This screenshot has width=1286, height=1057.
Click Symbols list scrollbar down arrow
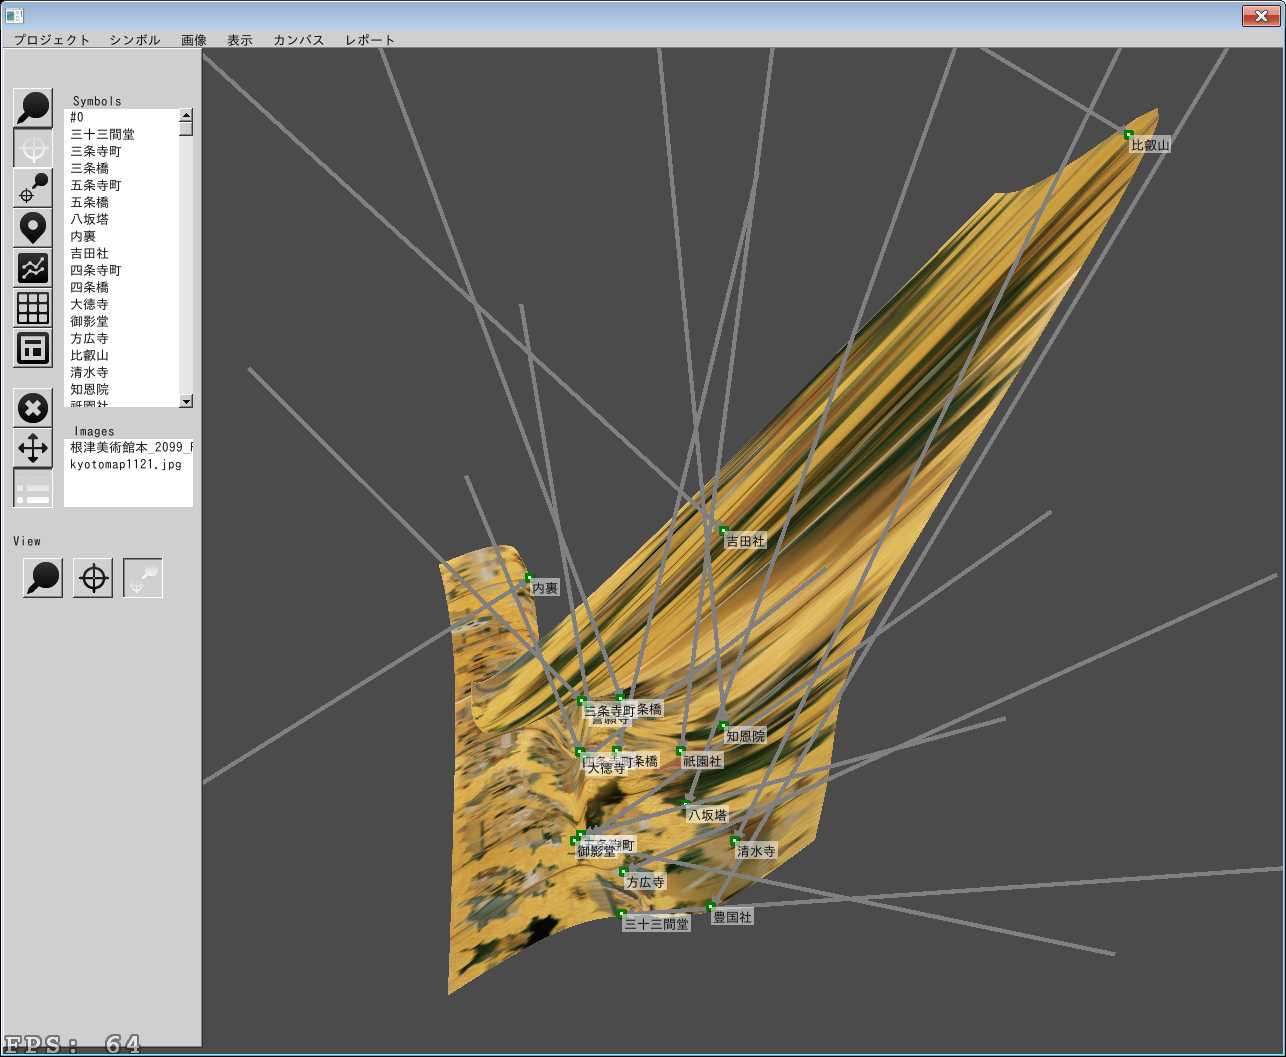pyautogui.click(x=186, y=401)
